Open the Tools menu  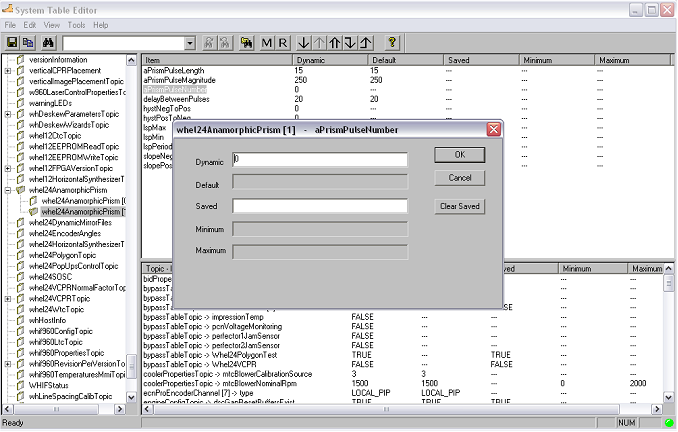pyautogui.click(x=76, y=25)
